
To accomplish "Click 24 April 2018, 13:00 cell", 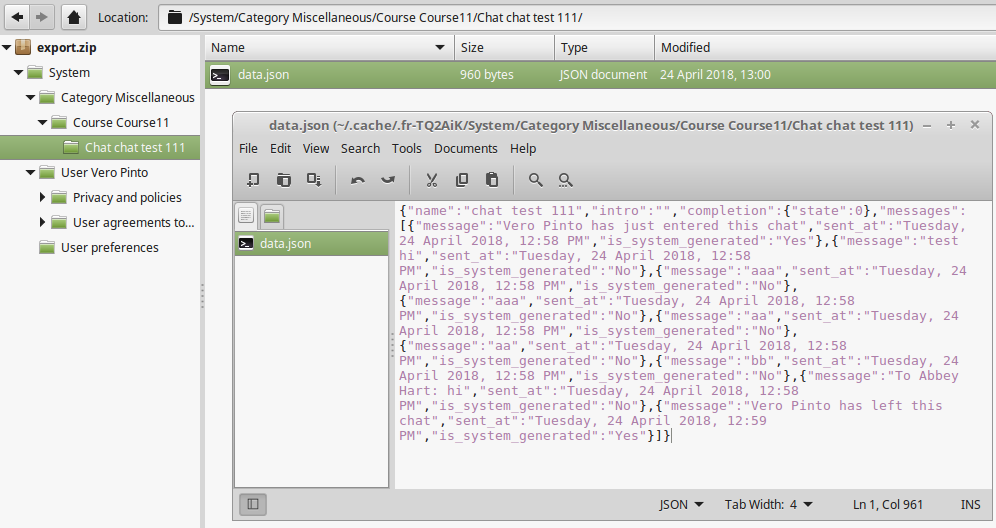I will click(x=715, y=74).
